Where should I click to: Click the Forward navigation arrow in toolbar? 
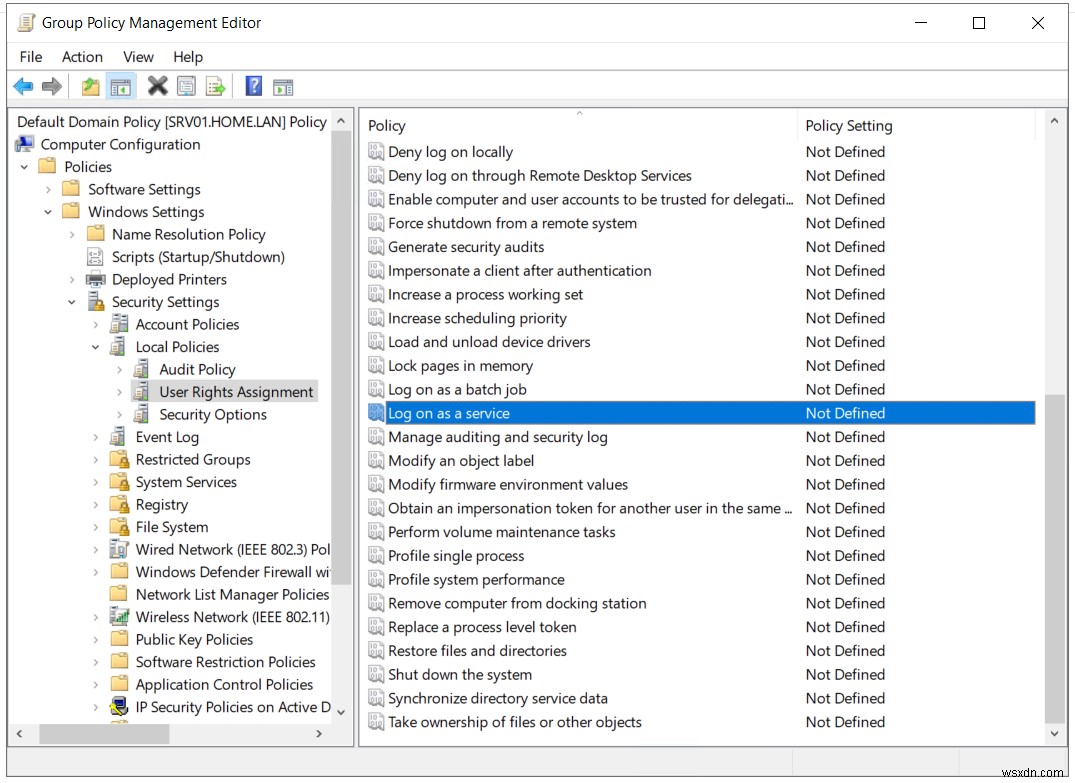click(52, 86)
